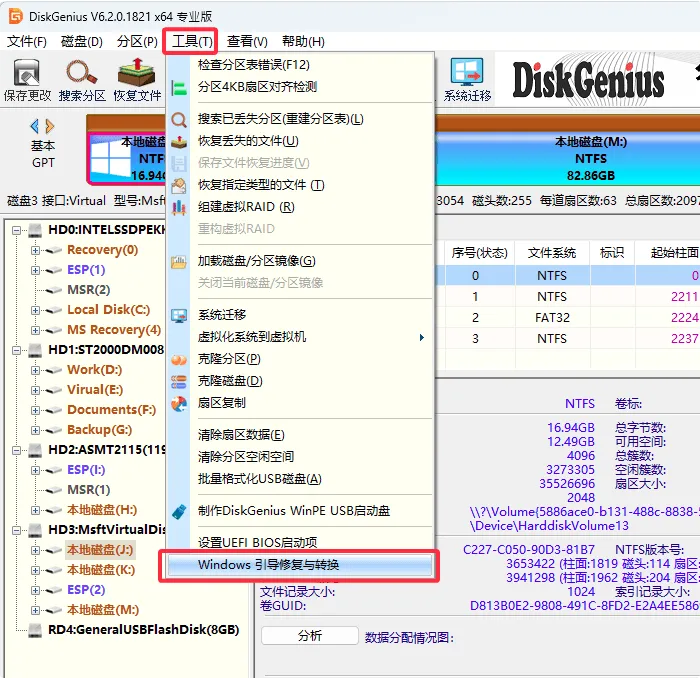Screen dimensions: 700x678
Task: Click the 搜索分区 magnifier toolbar icon
Action: [x=82, y=80]
